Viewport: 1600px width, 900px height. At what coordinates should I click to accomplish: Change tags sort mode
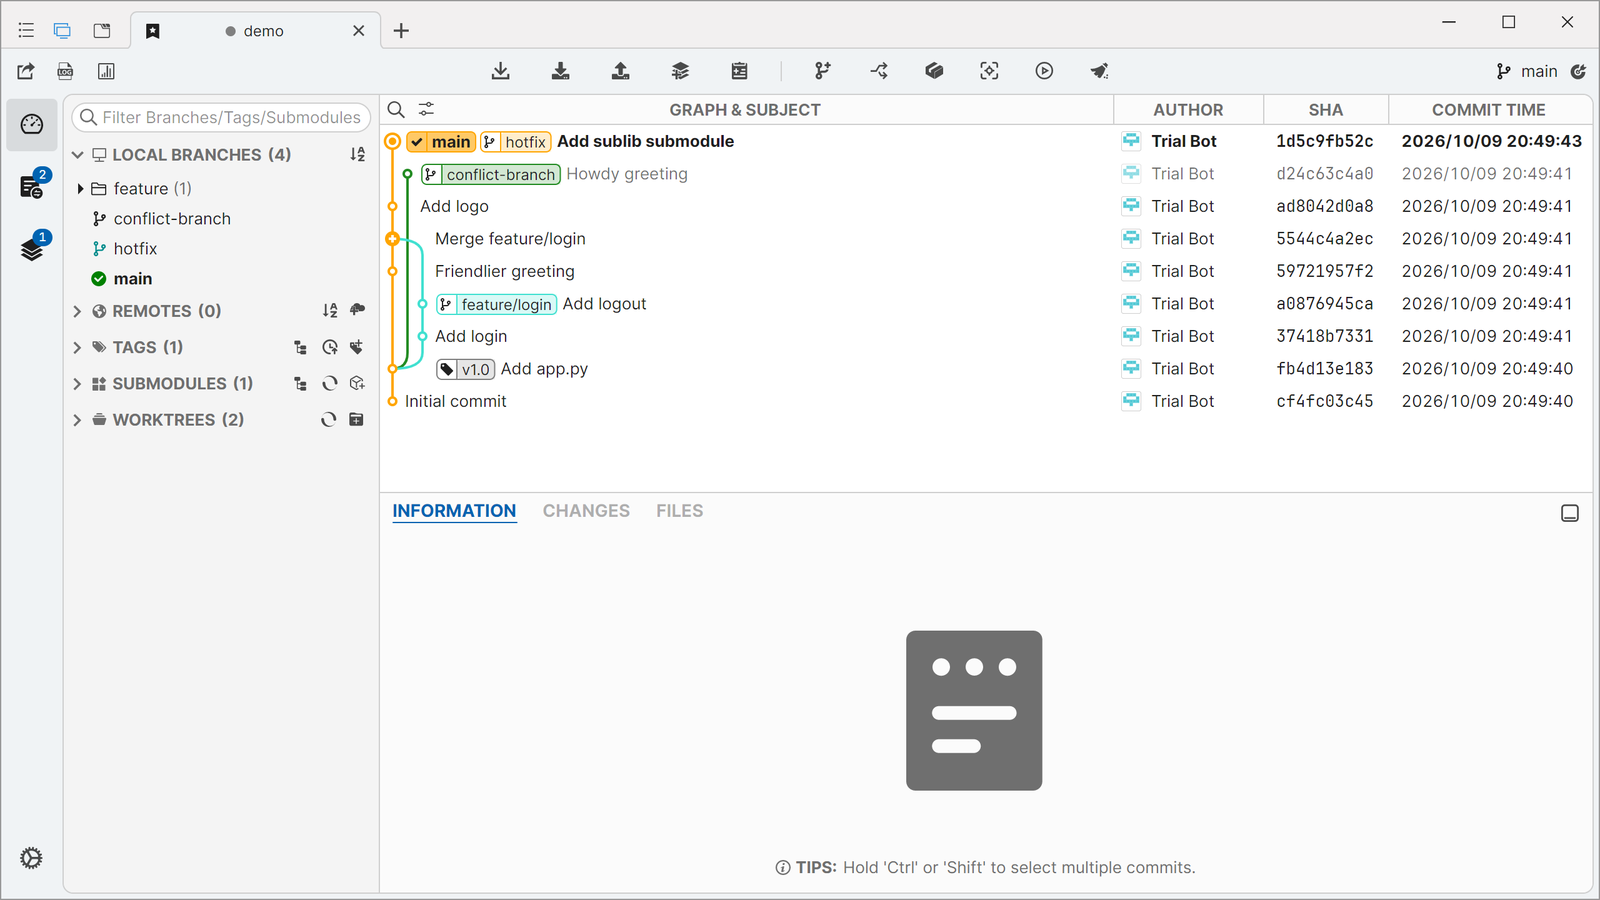tap(329, 347)
